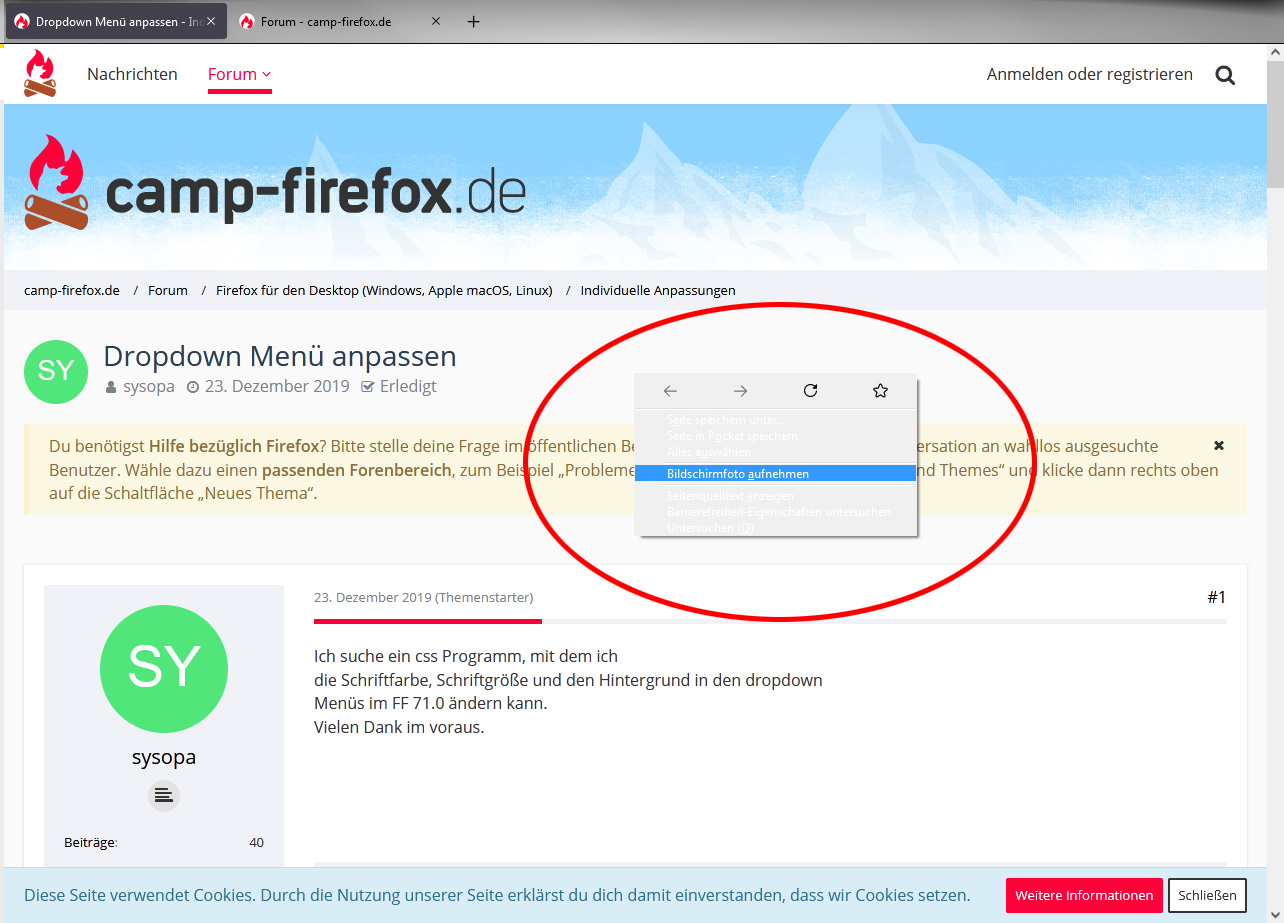Click the 'Beiträge:' count row for sysopa
Screen dimensions: 1284x923
164,842
